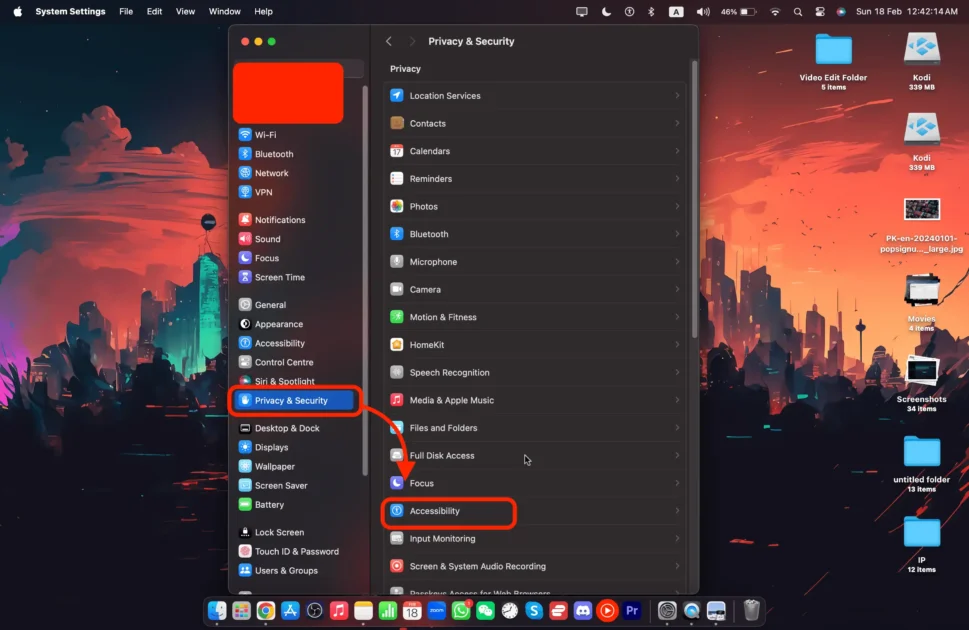Go back using the back arrow
The width and height of the screenshot is (969, 630).
tap(389, 42)
